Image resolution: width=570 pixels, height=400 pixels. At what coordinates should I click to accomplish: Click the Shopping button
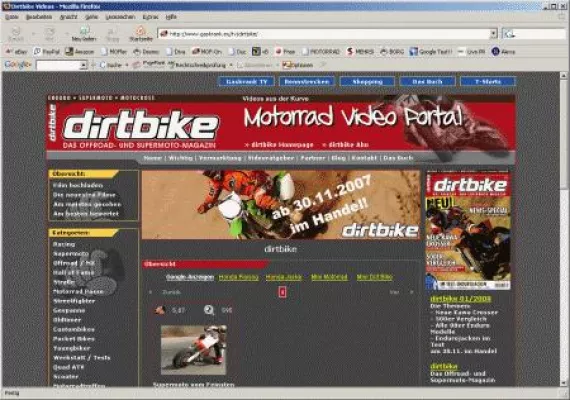(x=367, y=81)
